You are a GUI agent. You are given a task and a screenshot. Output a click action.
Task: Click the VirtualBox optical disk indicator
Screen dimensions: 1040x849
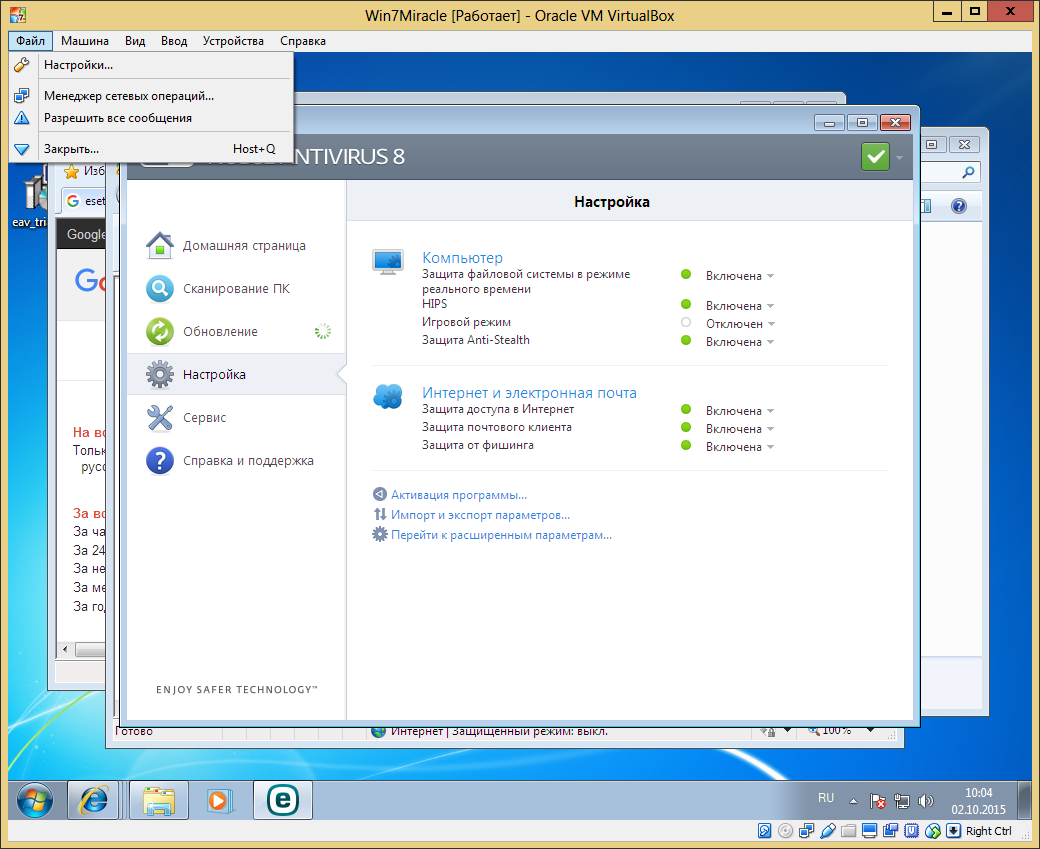pos(785,830)
